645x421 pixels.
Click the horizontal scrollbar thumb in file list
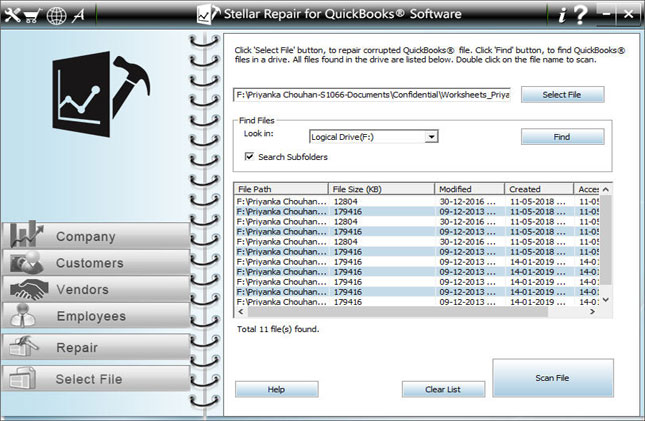(x=397, y=312)
